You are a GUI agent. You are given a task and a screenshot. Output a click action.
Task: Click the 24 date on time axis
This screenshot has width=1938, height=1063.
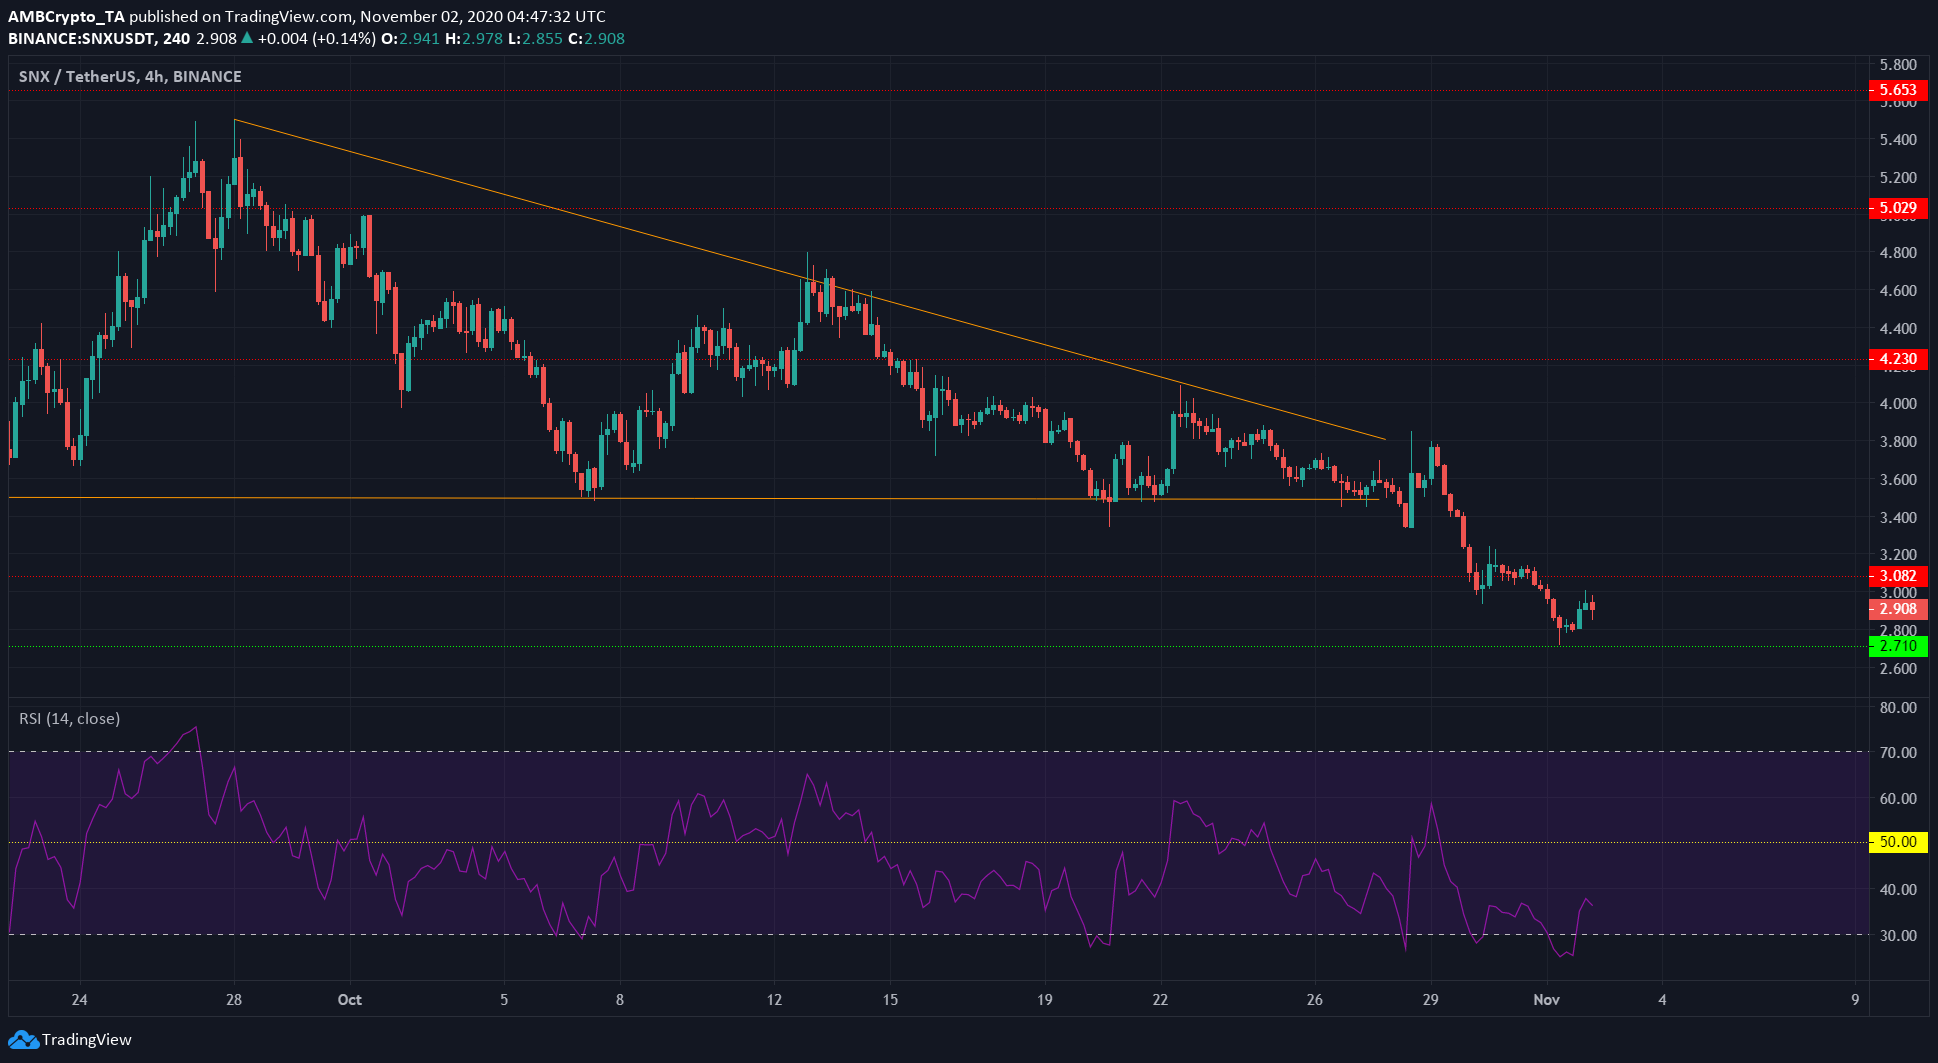click(x=80, y=1000)
